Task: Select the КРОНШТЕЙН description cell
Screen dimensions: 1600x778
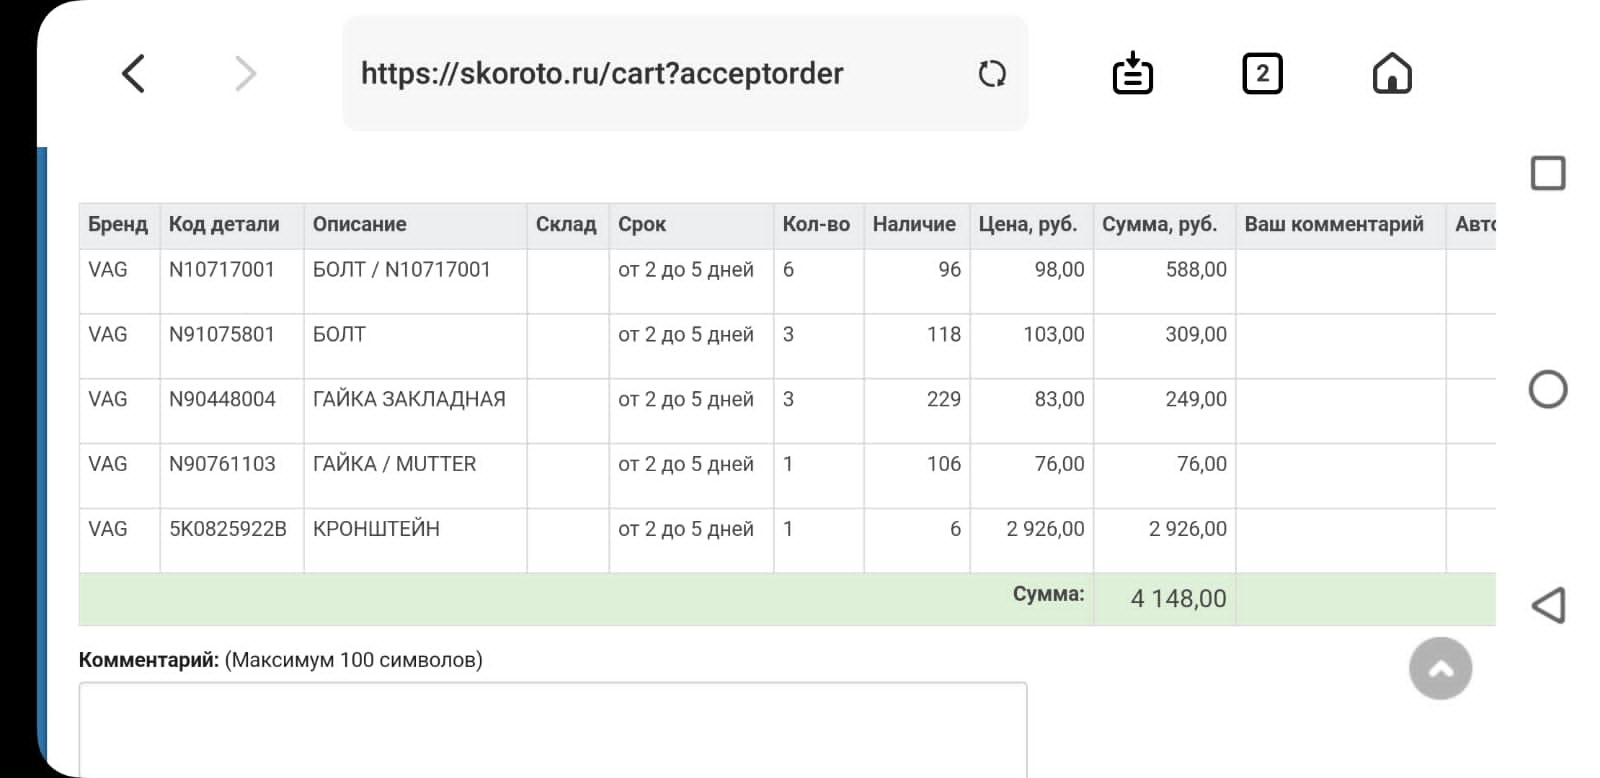Action: (x=377, y=529)
